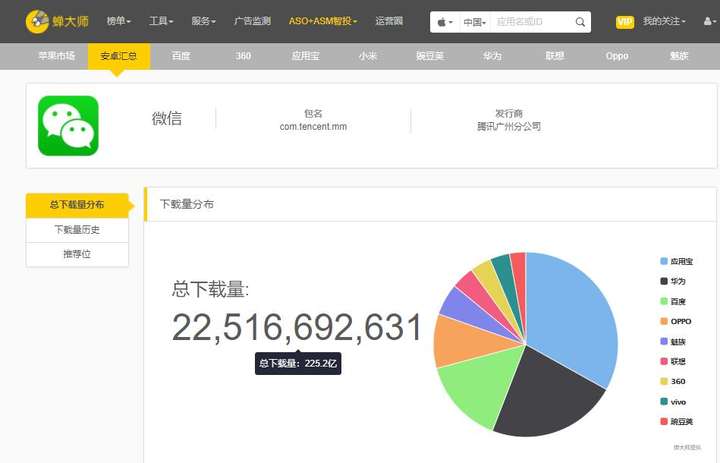Click the total downloads number 22,516,692,631
This screenshot has height=463, width=720.
click(297, 327)
